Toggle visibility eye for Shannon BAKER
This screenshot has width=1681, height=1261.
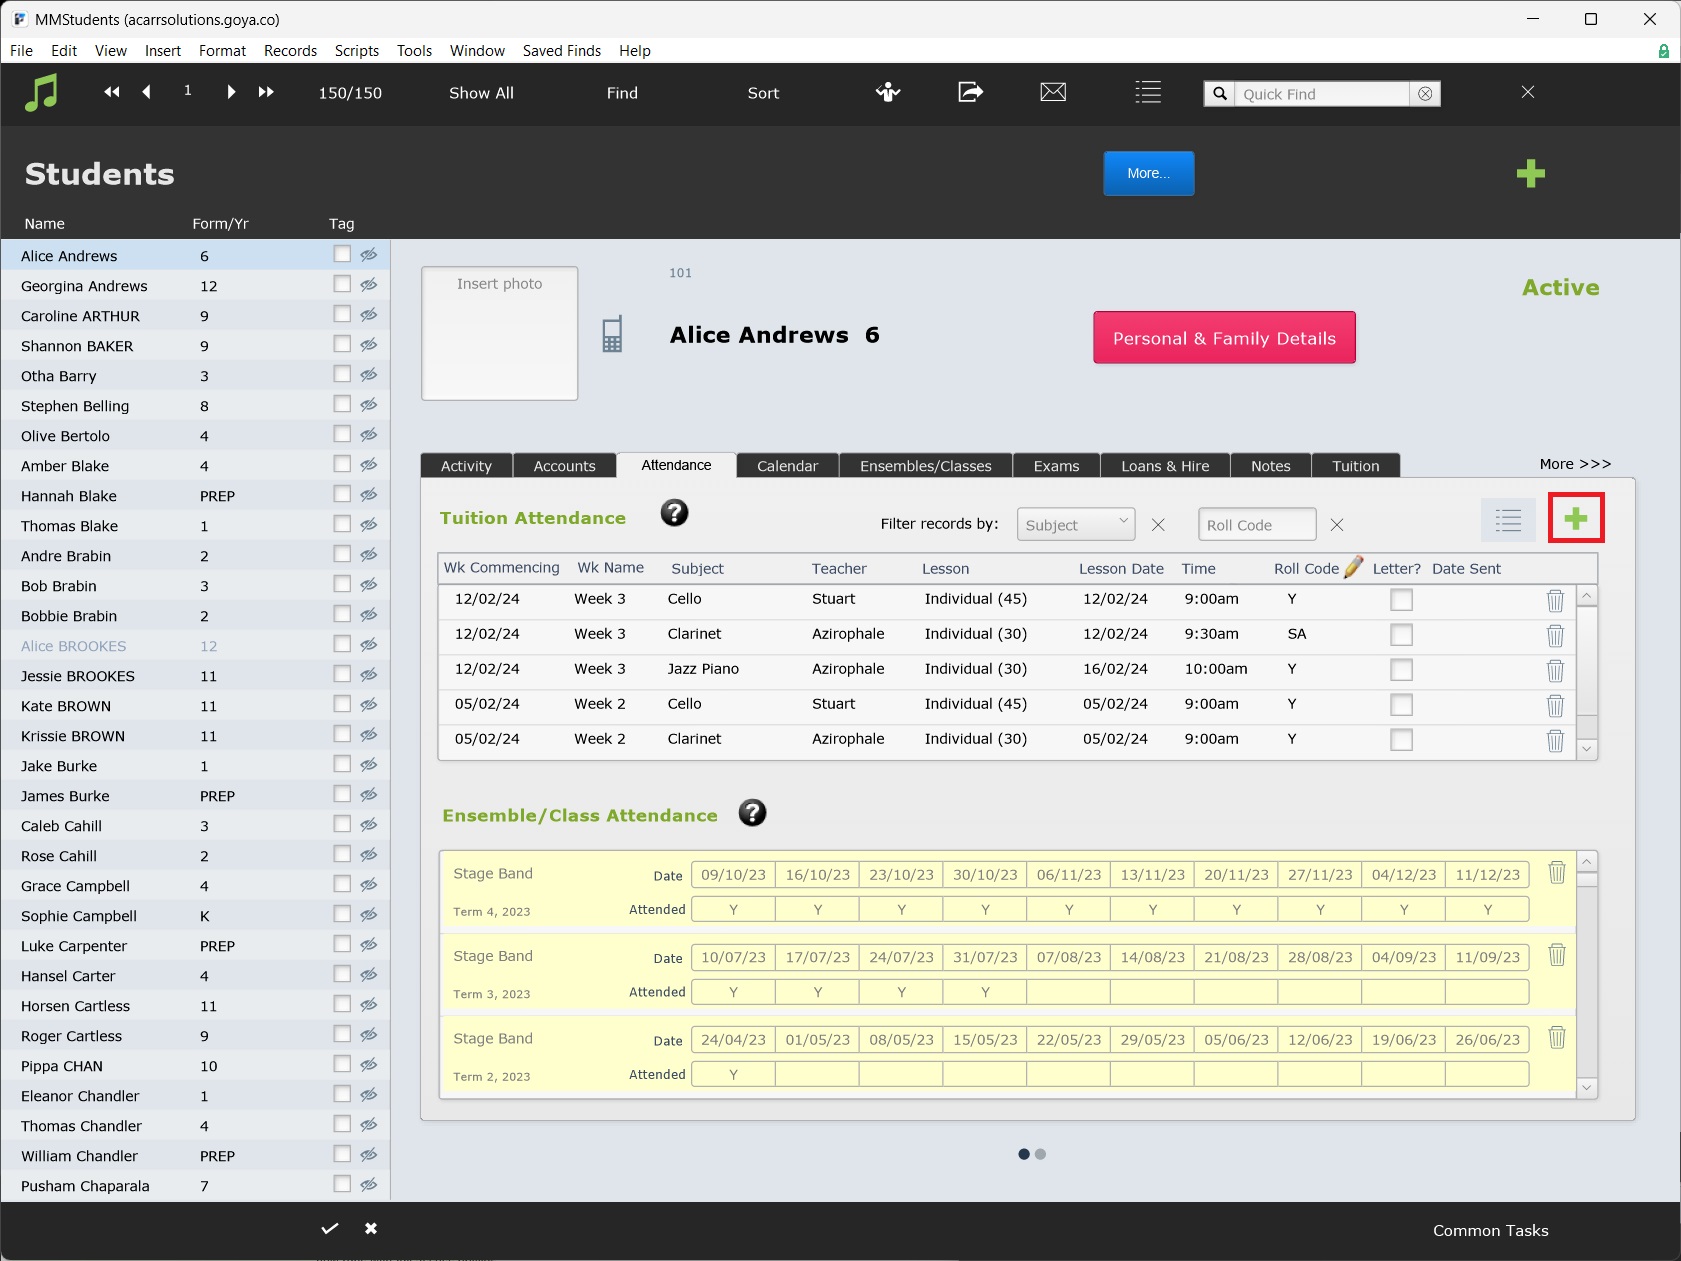(x=369, y=345)
